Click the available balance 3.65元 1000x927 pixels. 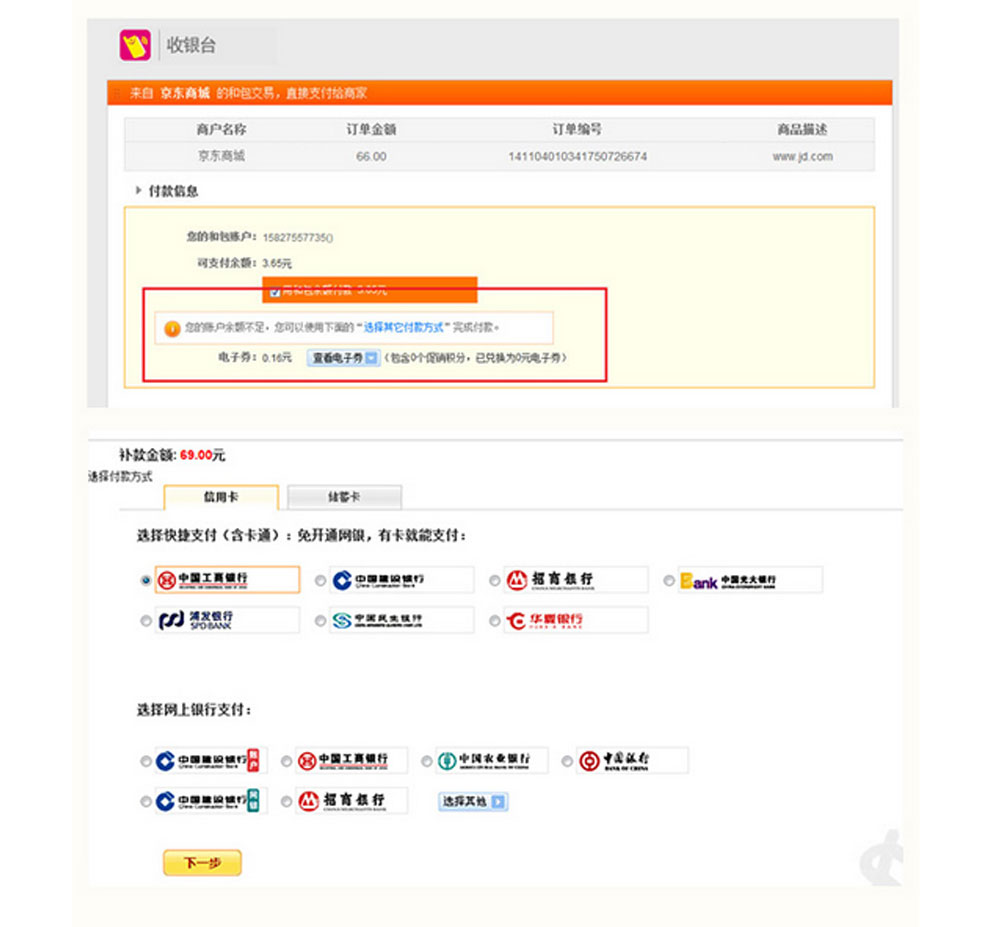click(277, 263)
